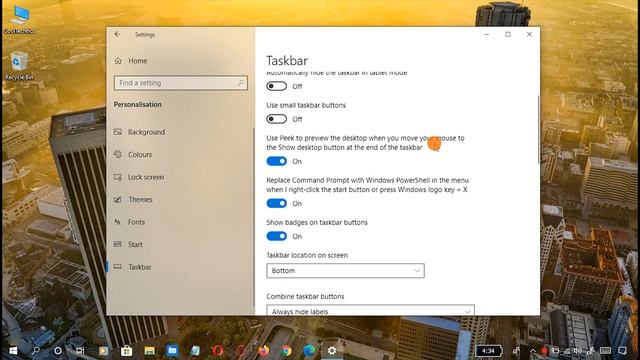Open the volume icon in system tray
This screenshot has height=360, width=640.
point(578,351)
